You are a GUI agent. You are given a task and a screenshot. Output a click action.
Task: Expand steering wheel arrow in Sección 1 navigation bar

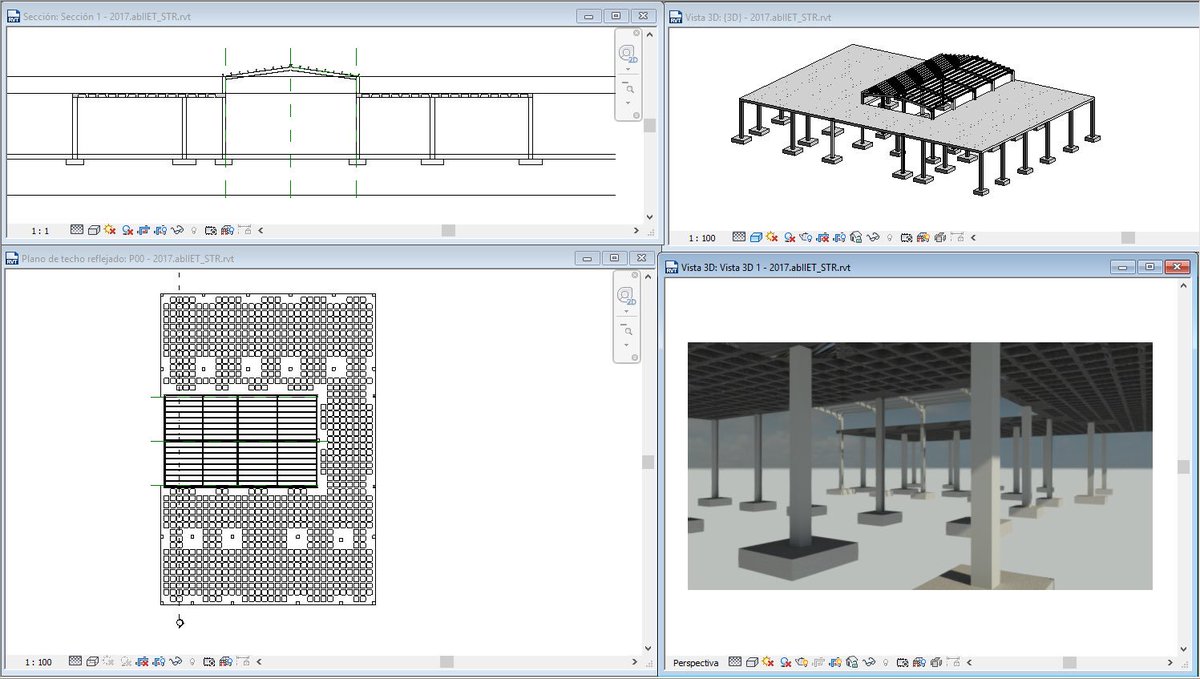(x=628, y=69)
